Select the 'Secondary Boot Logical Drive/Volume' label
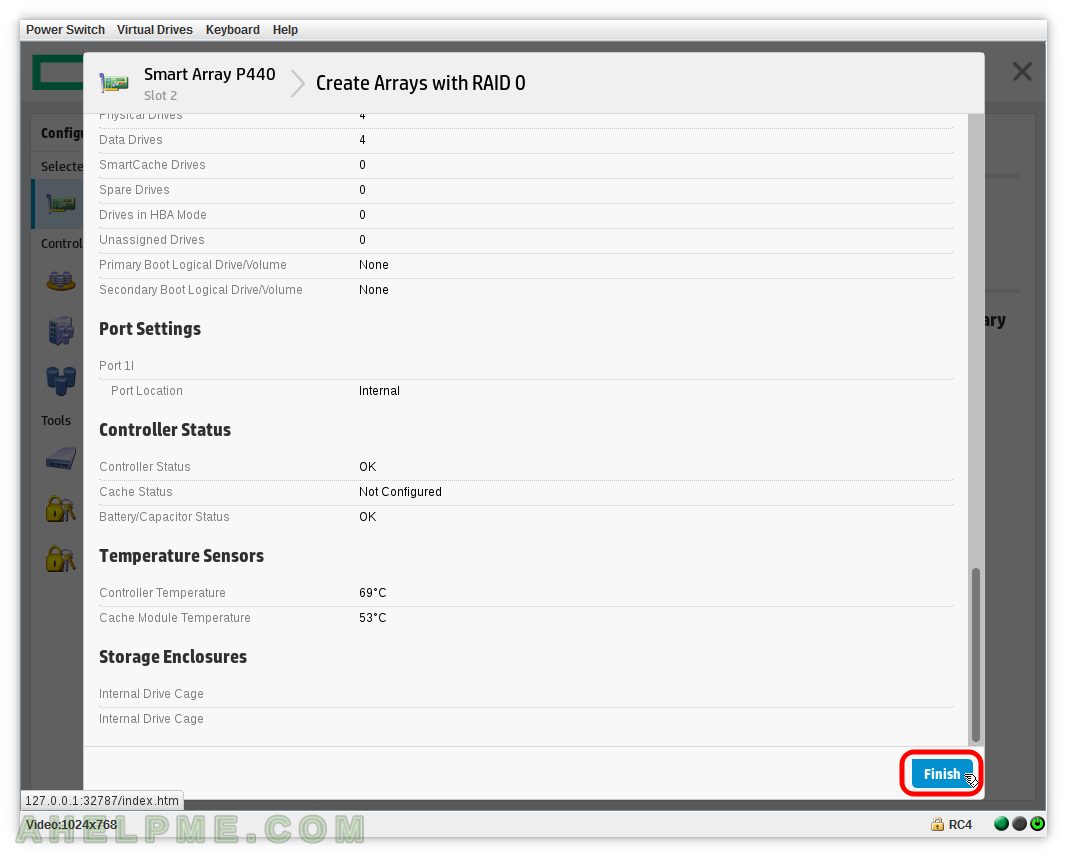The width and height of the screenshot is (1067, 857). (201, 291)
